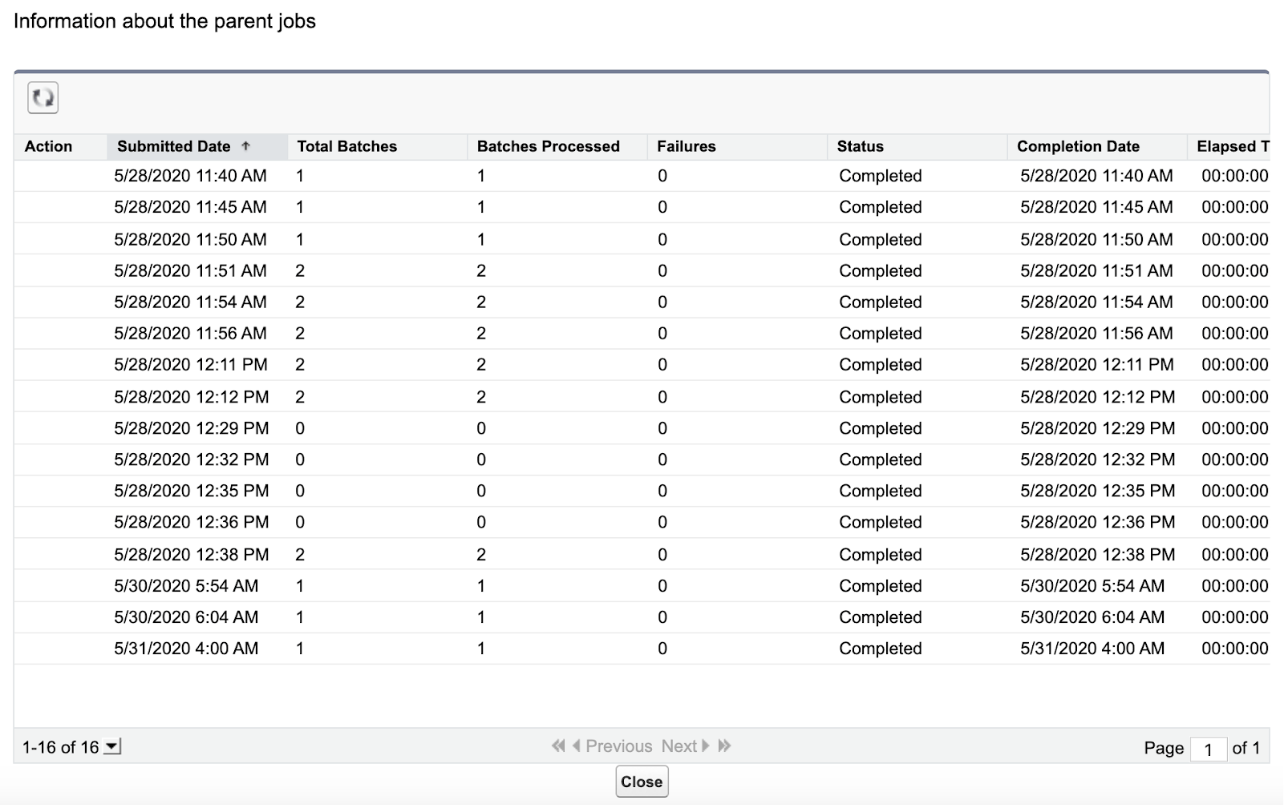Screen dimensions: 1284x805
Task: Open the 1-16 of 16 records dropdown
Action: [x=112, y=745]
